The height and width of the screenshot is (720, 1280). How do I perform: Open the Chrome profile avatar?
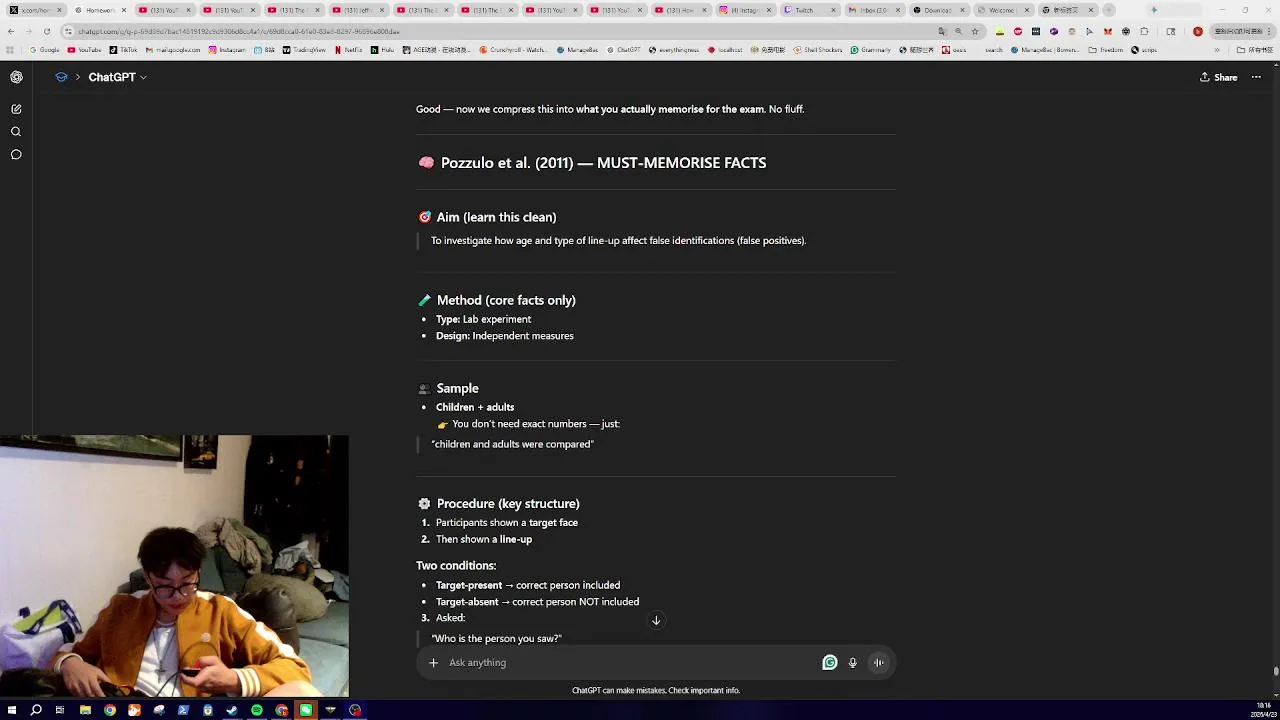click(1198, 31)
